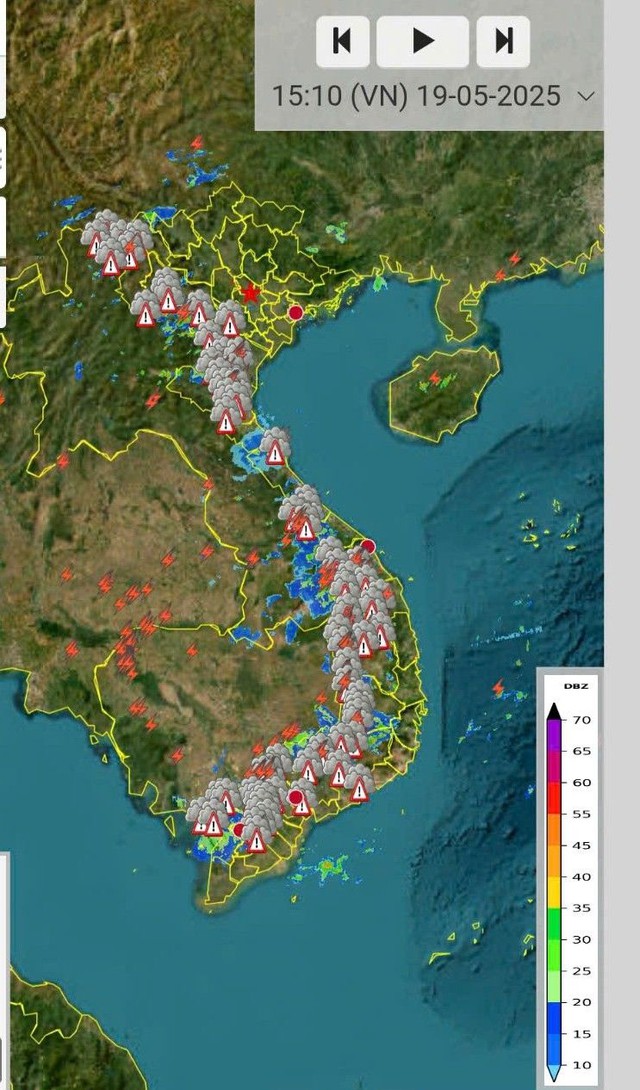Viewport: 640px width, 1090px height.
Task: Click the "25" legend value
Action: coord(582,971)
